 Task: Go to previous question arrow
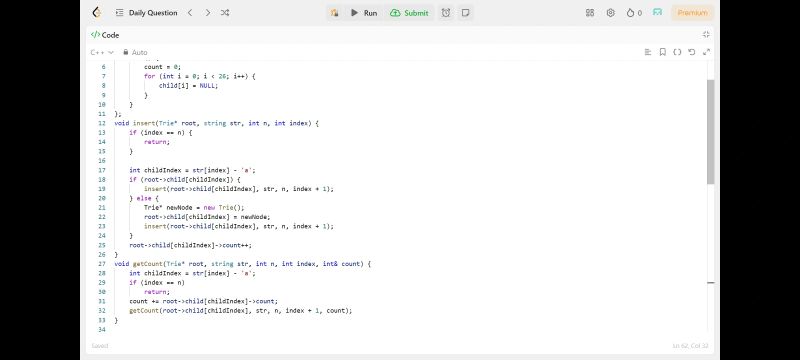[x=190, y=13]
